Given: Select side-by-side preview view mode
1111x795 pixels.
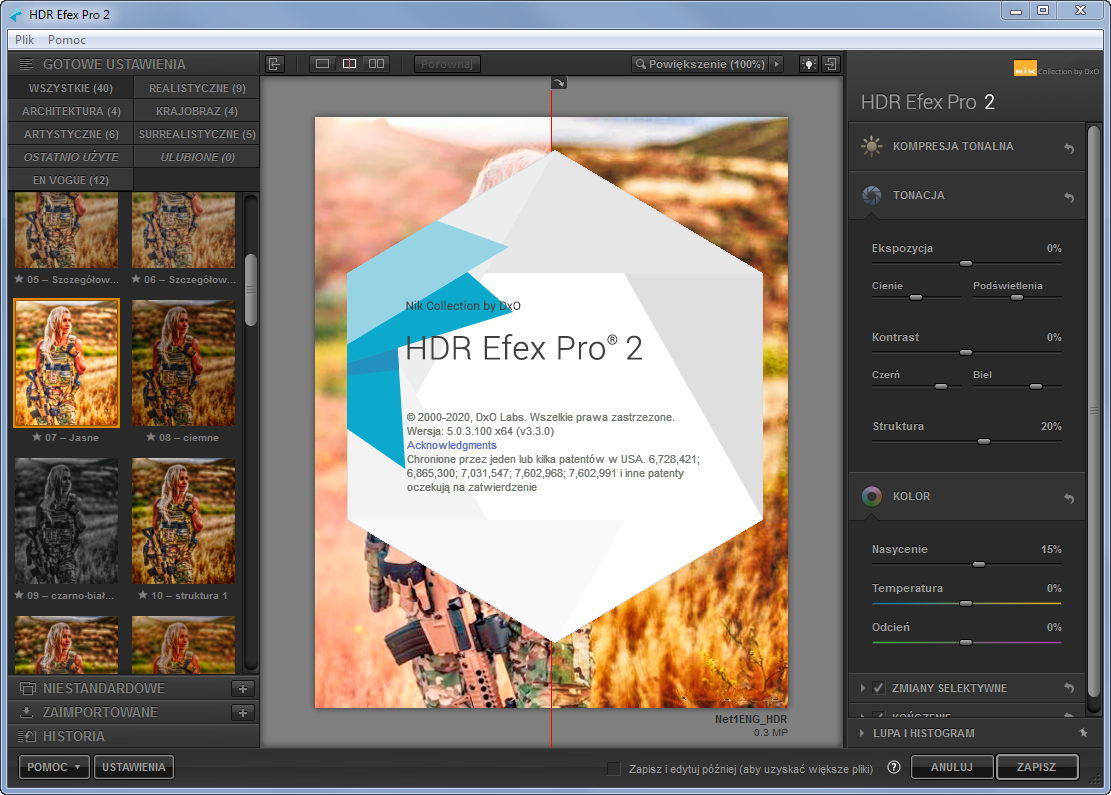Looking at the screenshot, I should click(x=376, y=64).
